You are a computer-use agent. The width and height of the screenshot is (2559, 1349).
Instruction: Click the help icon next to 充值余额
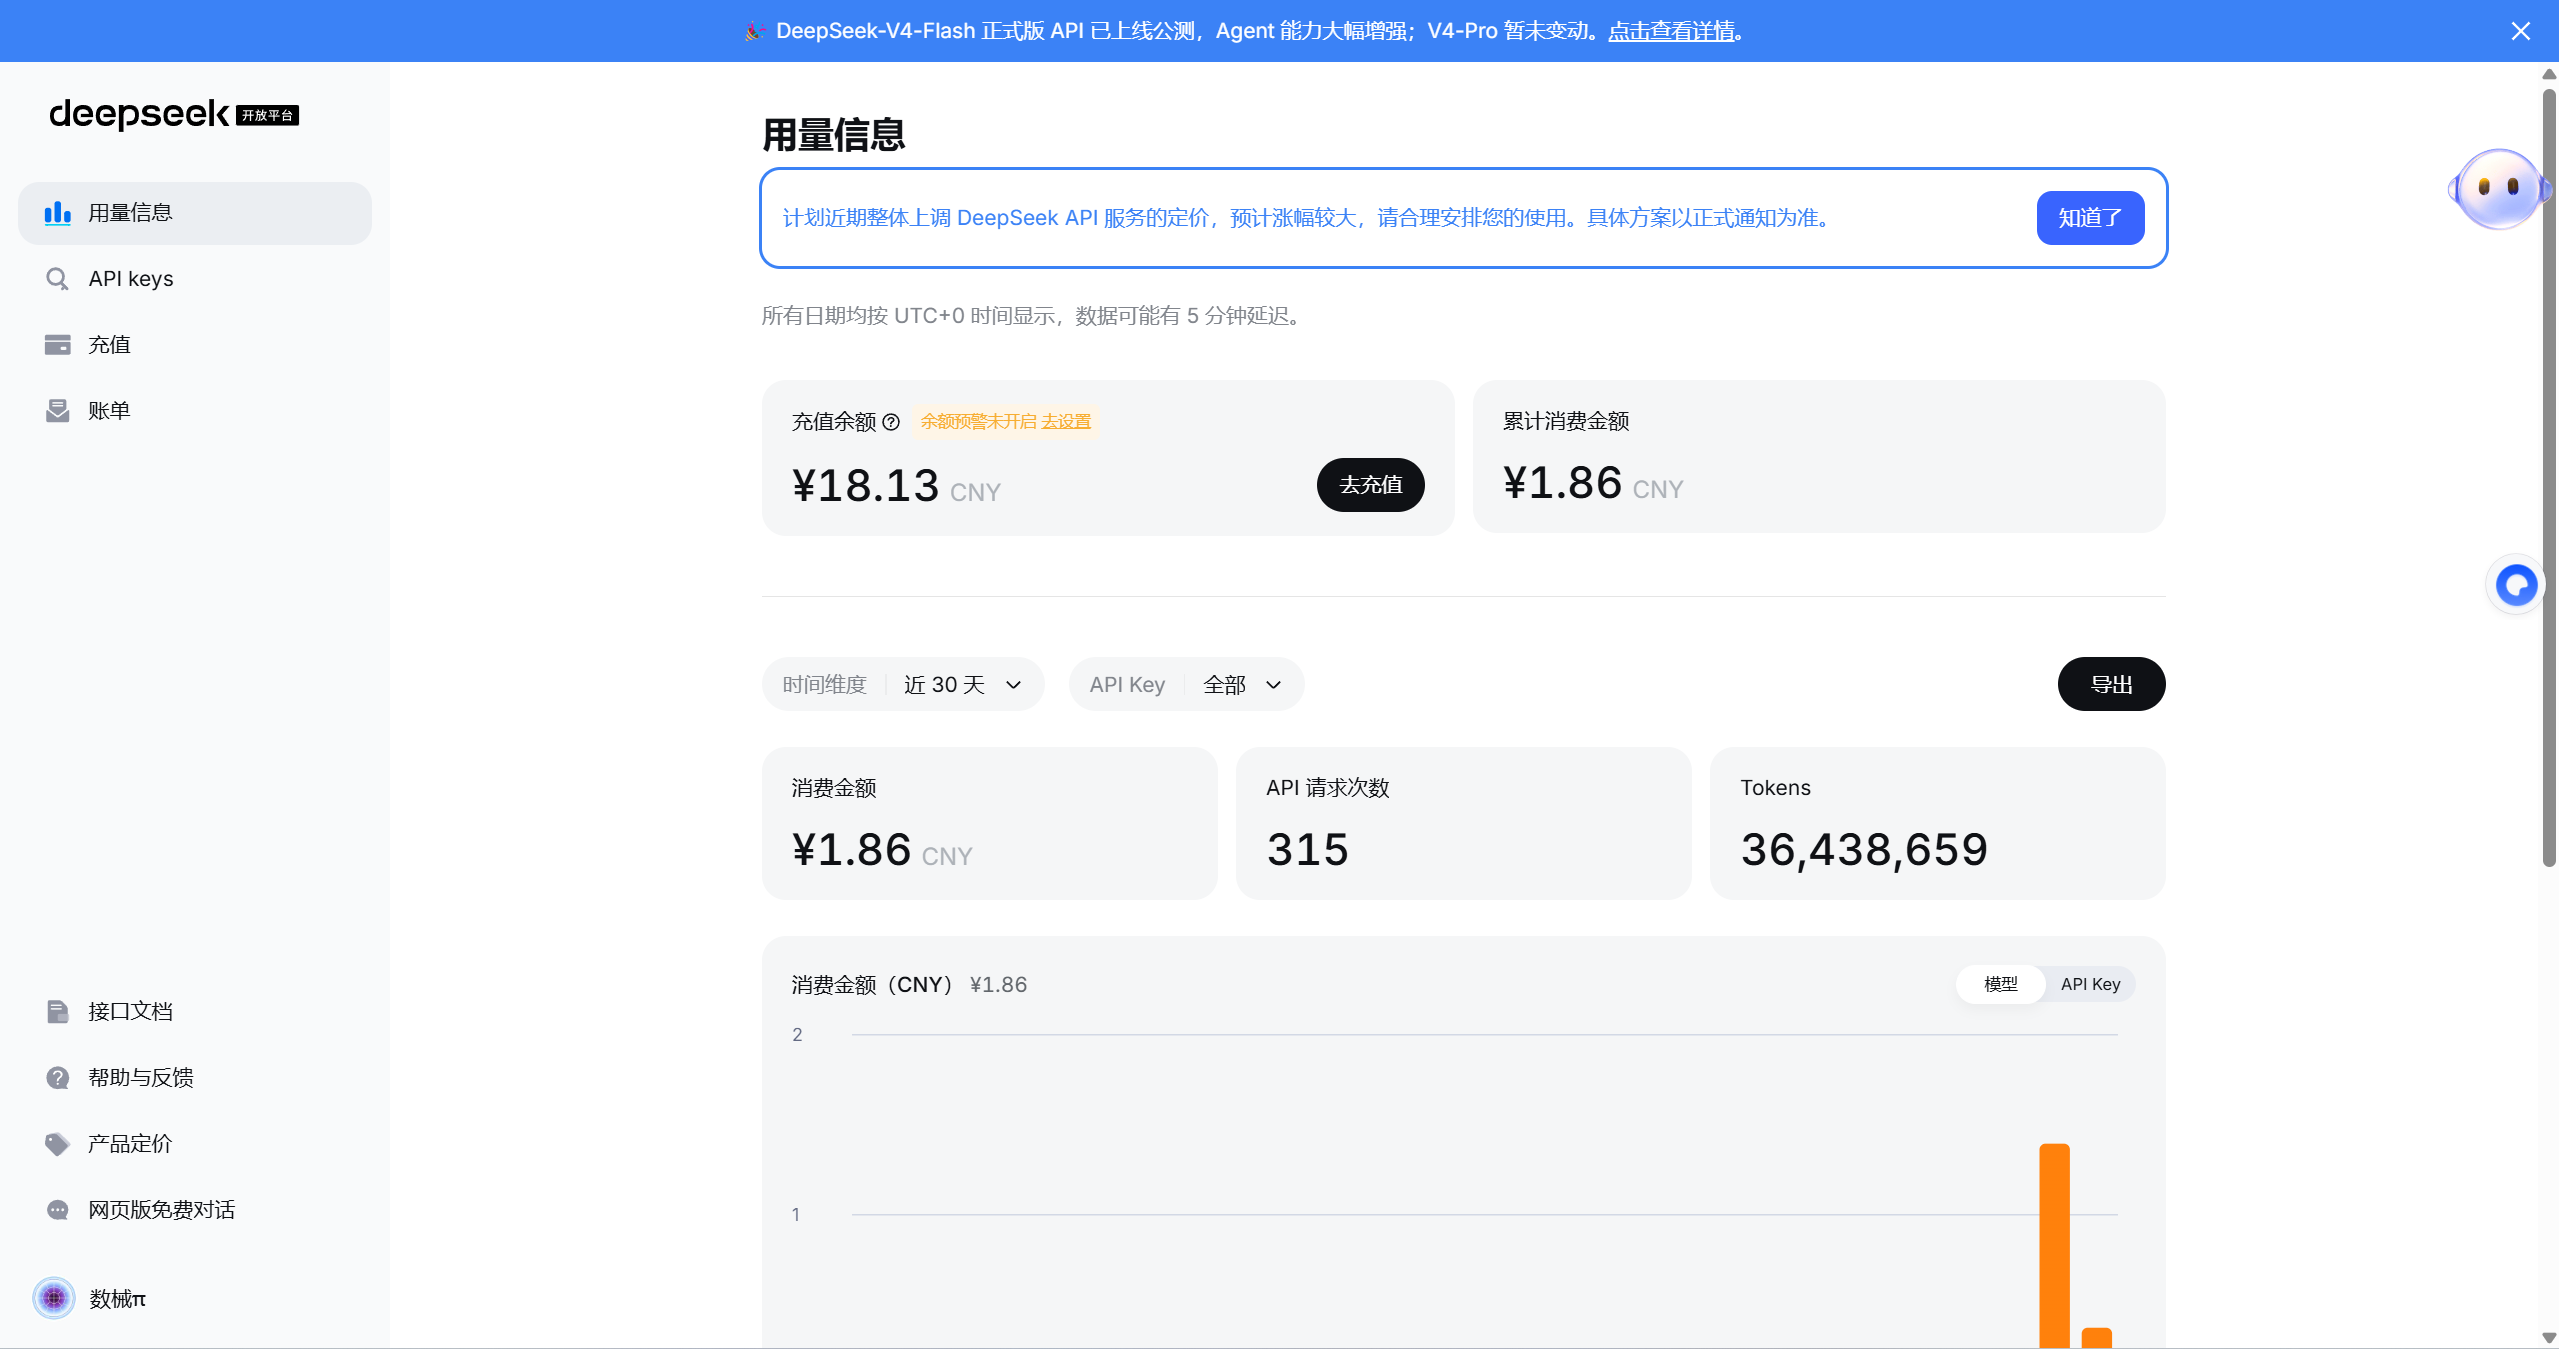tap(891, 422)
